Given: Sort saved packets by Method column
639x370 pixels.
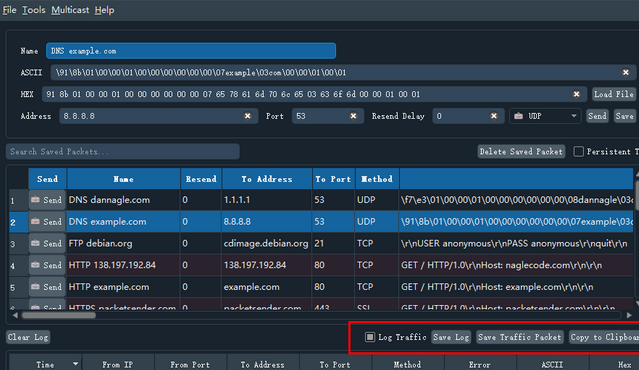Looking at the screenshot, I should click(x=377, y=179).
